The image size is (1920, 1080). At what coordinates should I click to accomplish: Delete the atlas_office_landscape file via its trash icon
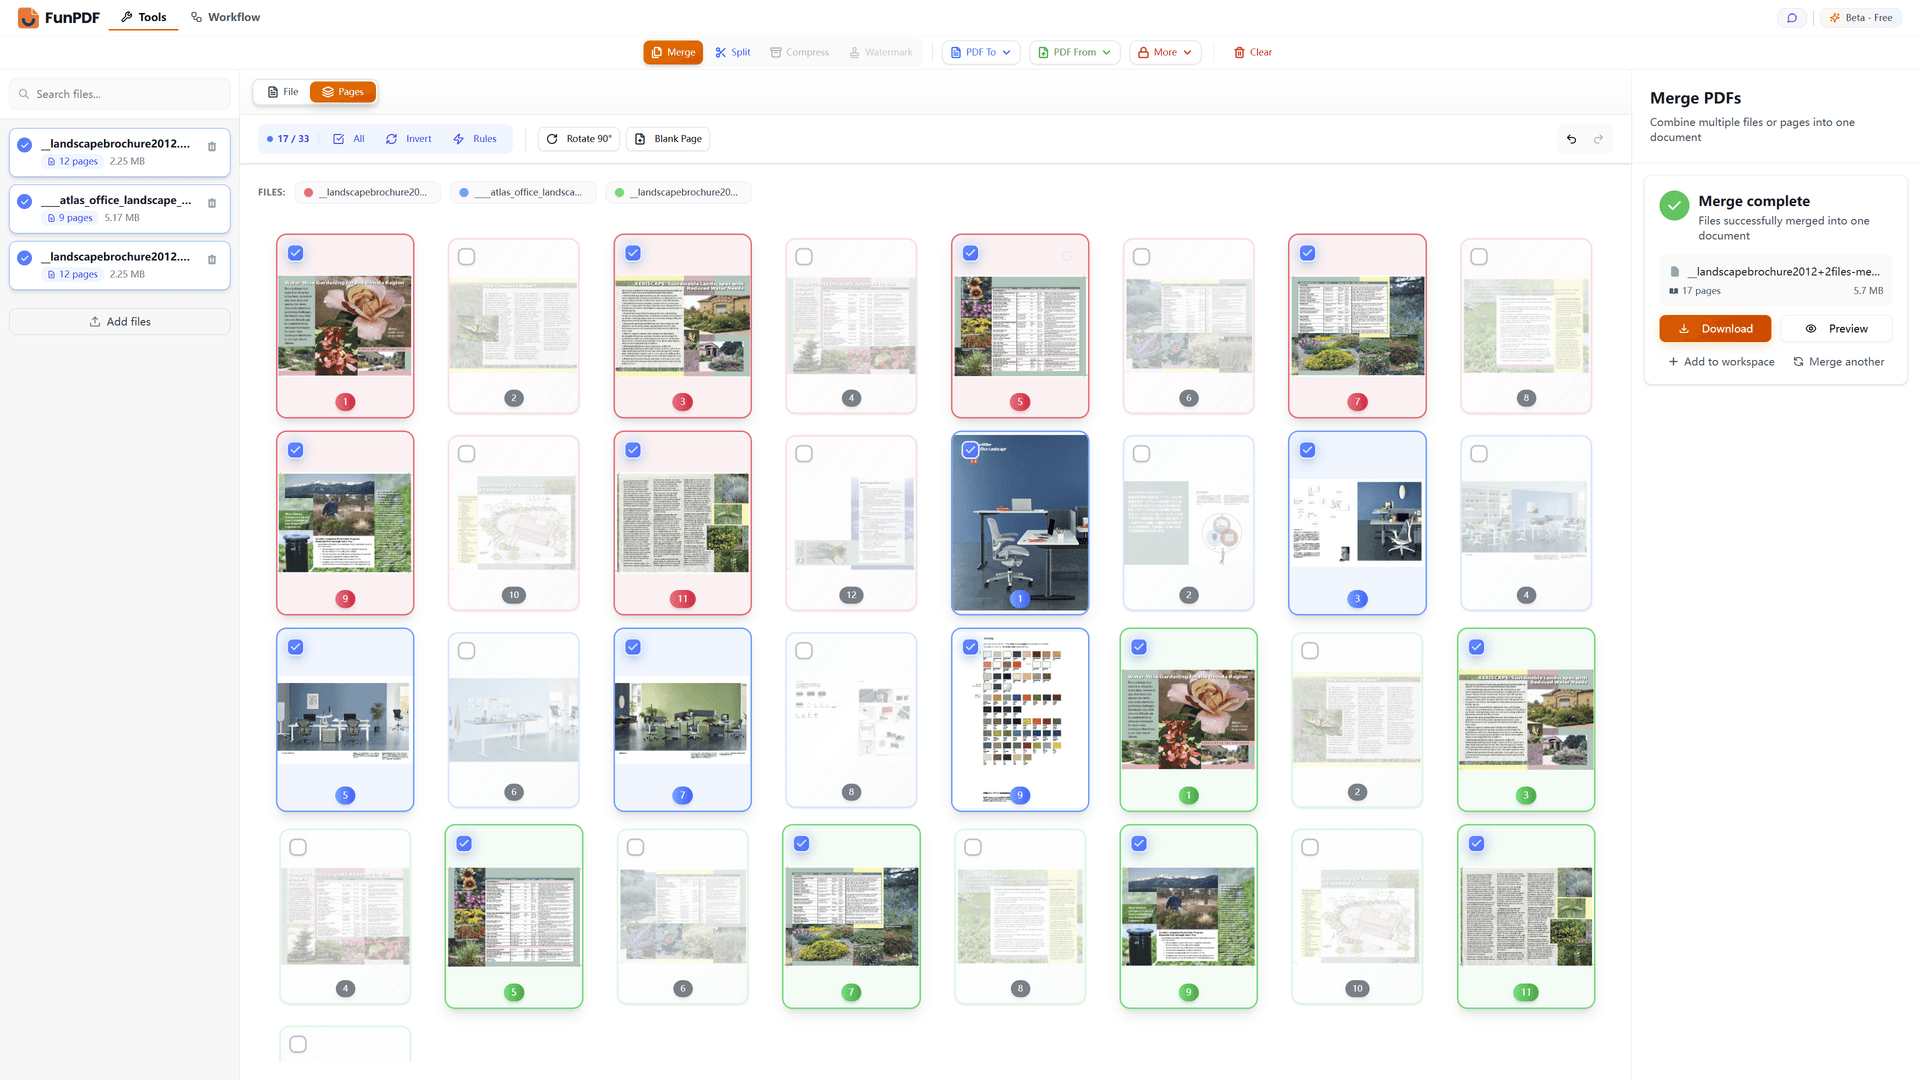(211, 203)
